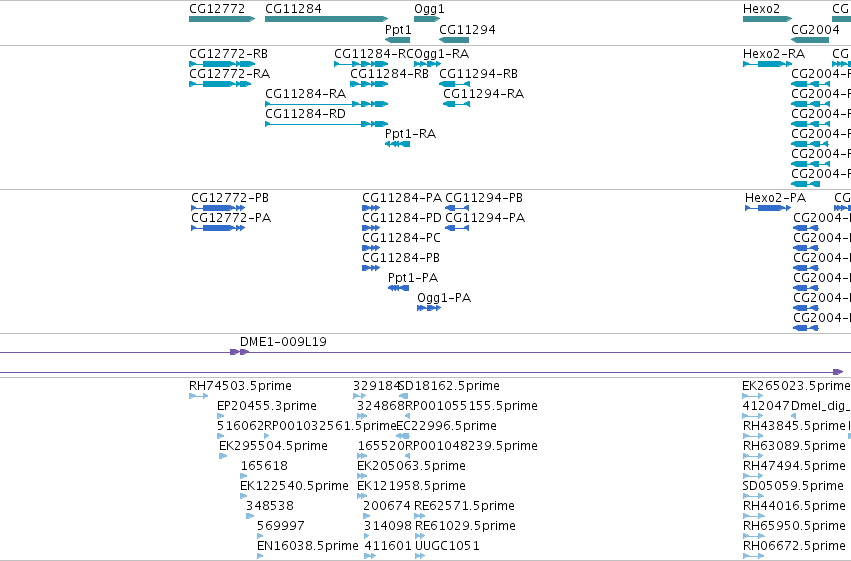Click the CG11294-RA transcript label
This screenshot has width=851, height=561.
coord(484,94)
